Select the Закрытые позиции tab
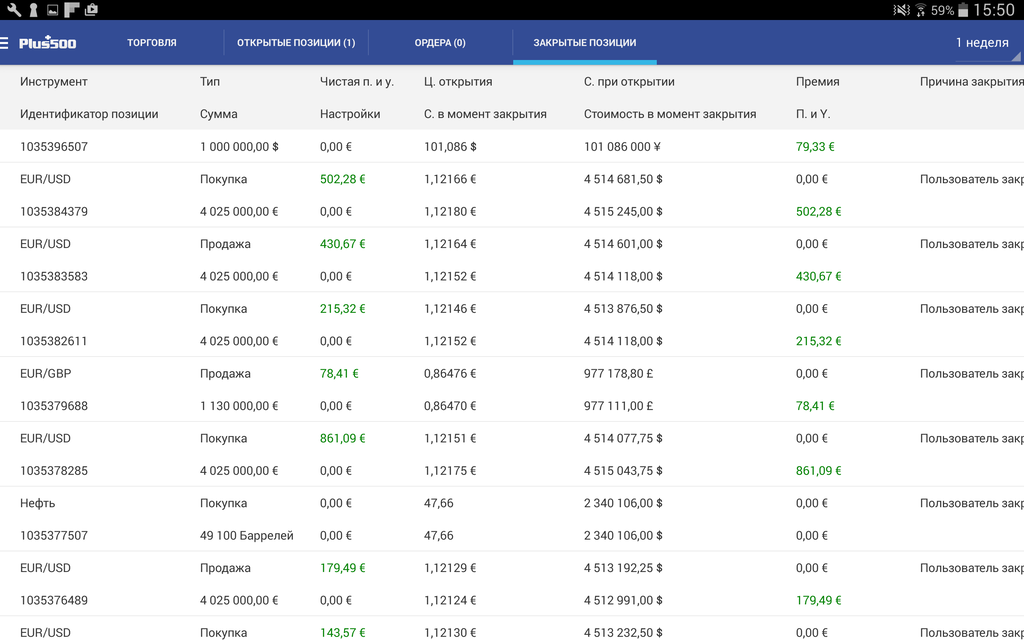This screenshot has width=1024, height=640. click(x=585, y=43)
